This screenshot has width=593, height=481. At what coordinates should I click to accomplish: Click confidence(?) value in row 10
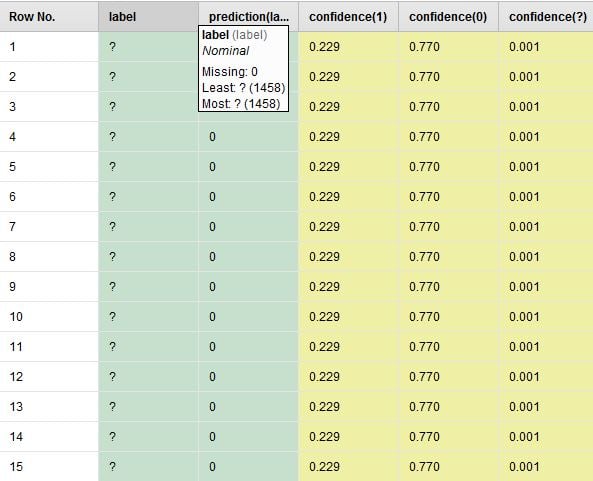click(x=546, y=317)
